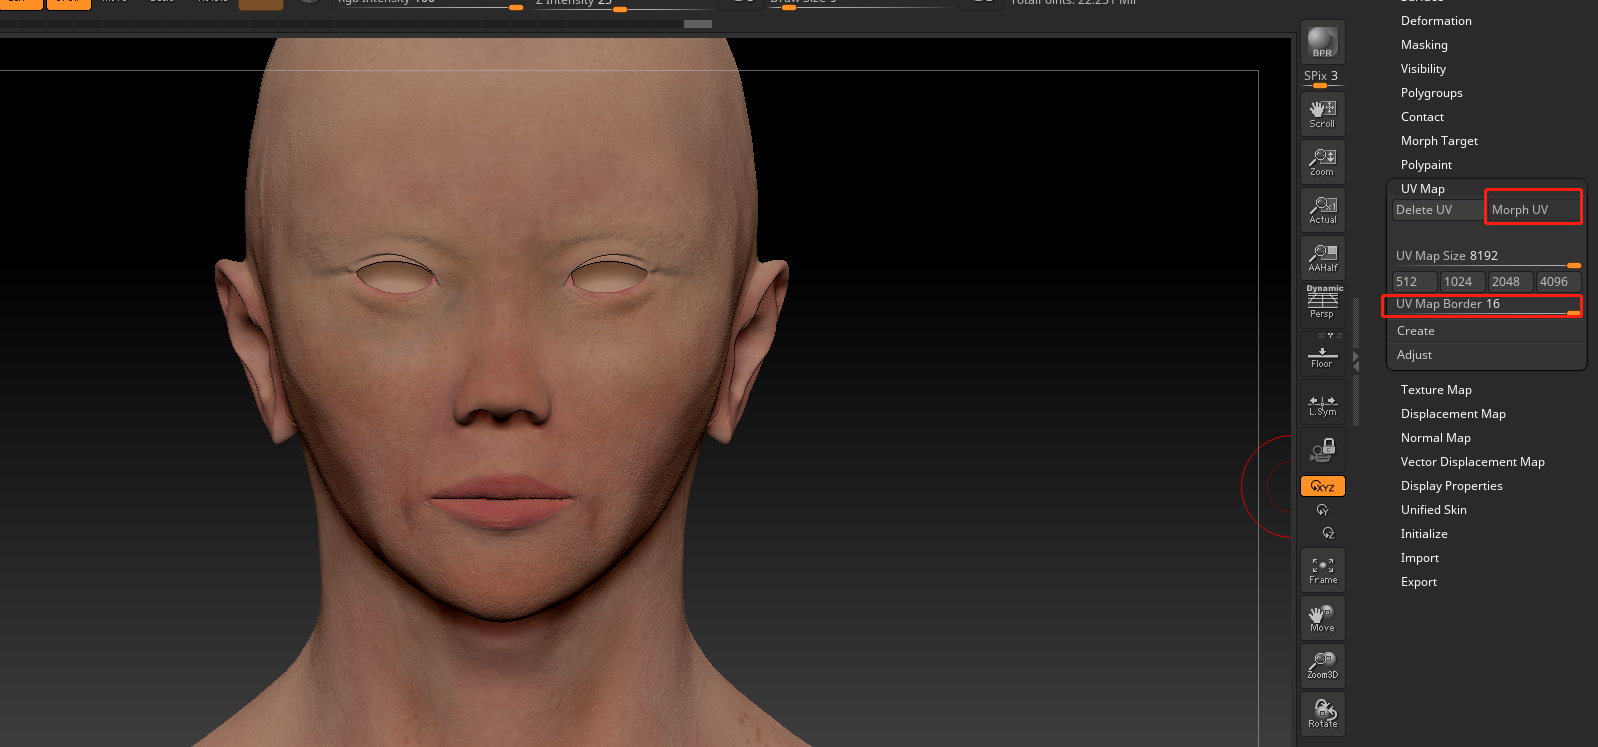Image resolution: width=1598 pixels, height=747 pixels.
Task: Click the UV Map Size slider
Action: click(x=1487, y=257)
